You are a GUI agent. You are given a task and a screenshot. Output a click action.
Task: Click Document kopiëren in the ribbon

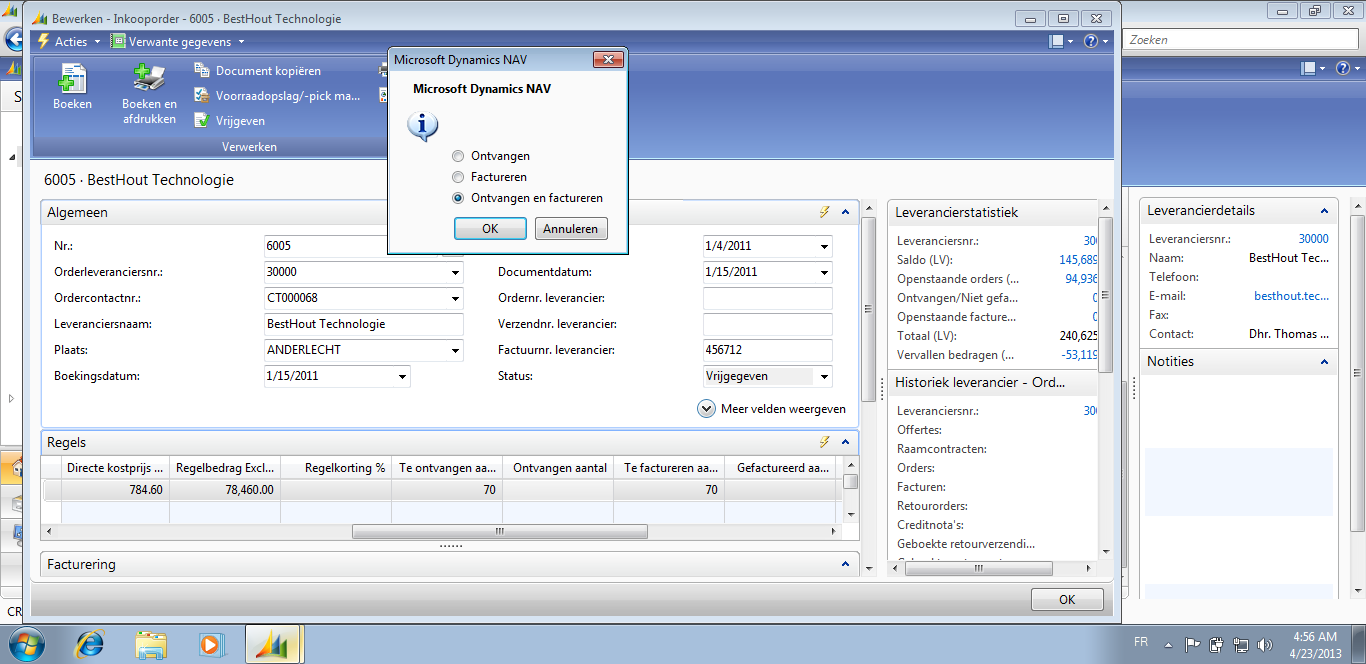pos(258,71)
